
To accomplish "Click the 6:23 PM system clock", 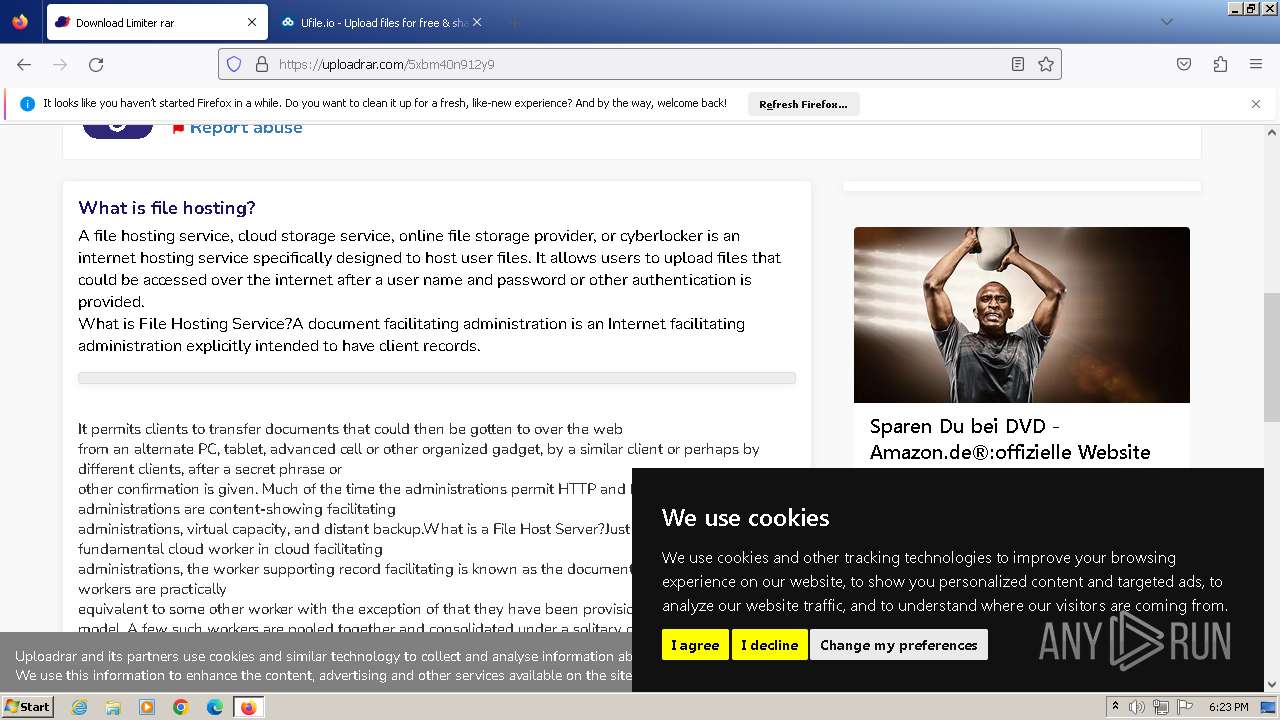I will tap(1228, 707).
